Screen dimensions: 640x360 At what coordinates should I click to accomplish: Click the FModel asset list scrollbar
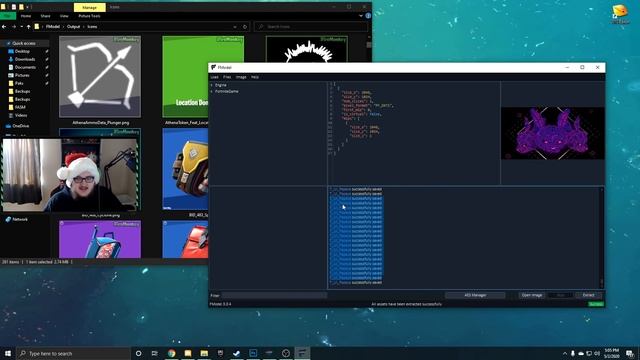coord(601,237)
